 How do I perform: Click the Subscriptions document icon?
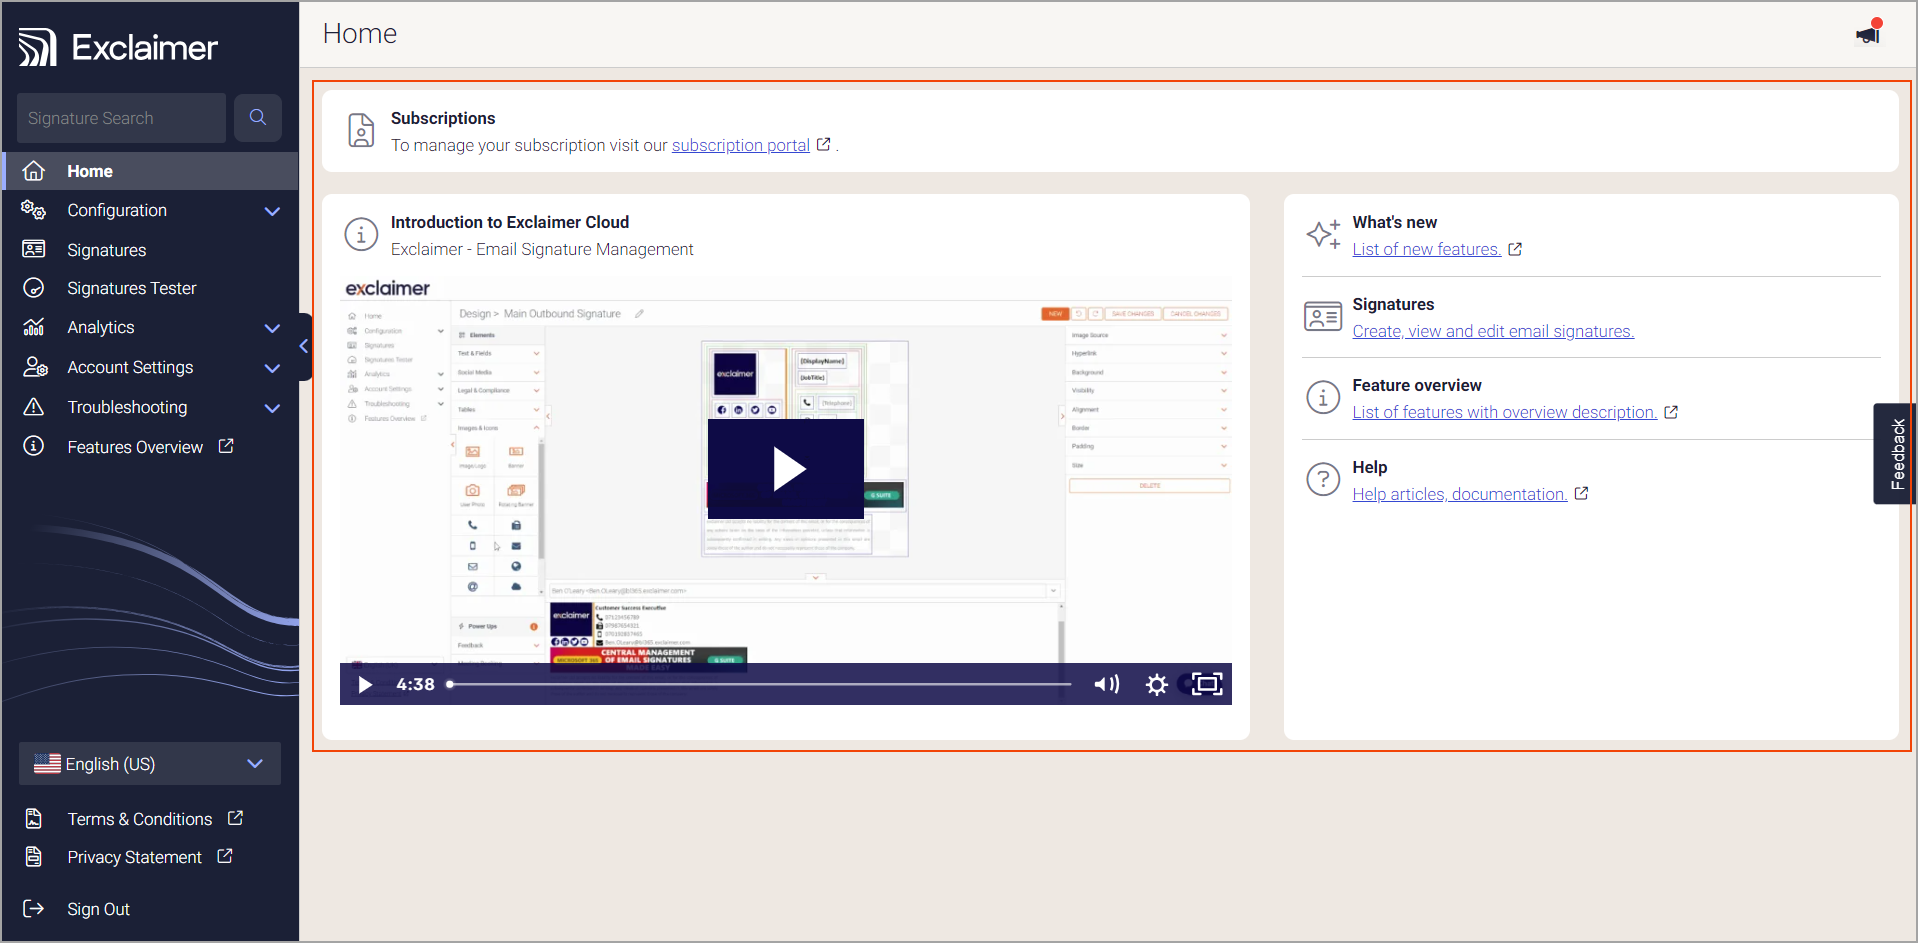[361, 130]
